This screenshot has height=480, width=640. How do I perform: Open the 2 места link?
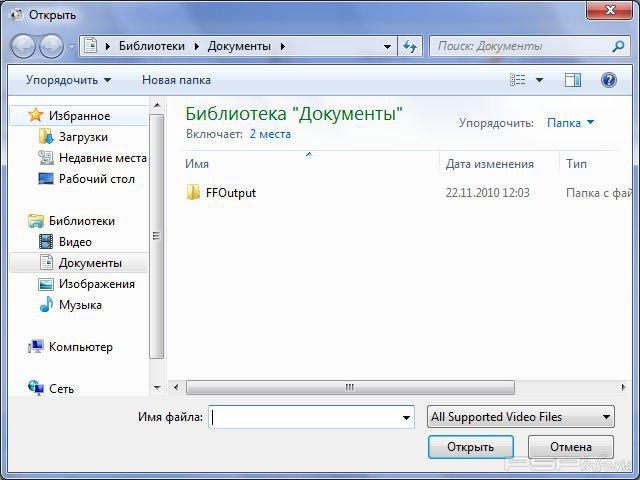(x=270, y=134)
